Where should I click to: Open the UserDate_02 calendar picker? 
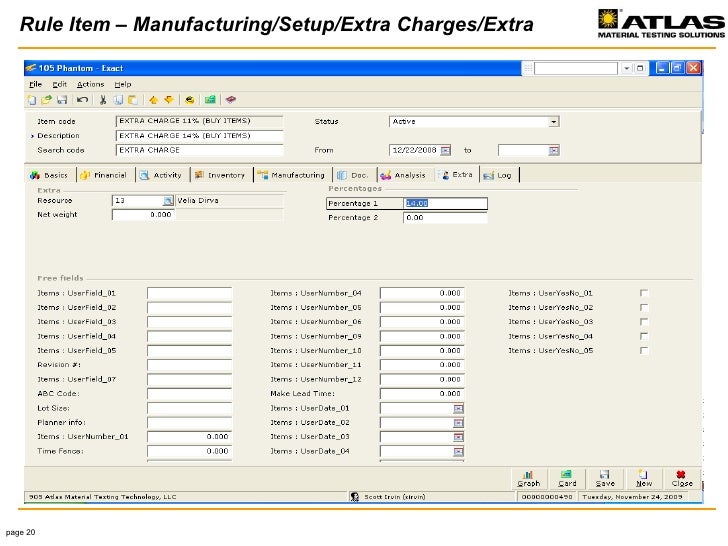tap(458, 423)
